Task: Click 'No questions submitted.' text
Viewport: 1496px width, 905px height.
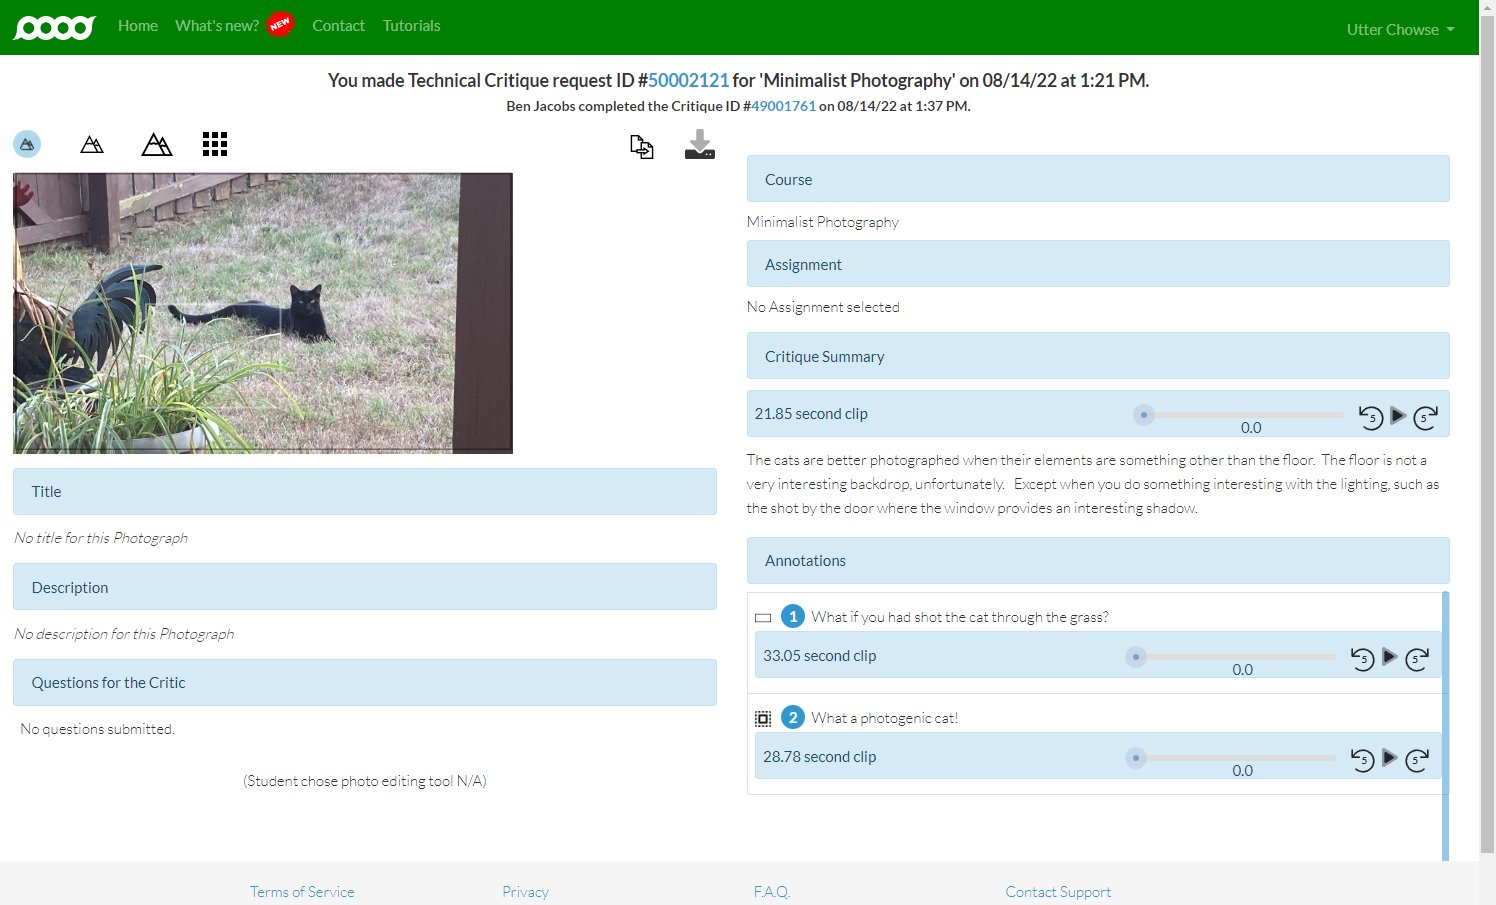Action: [x=98, y=729]
